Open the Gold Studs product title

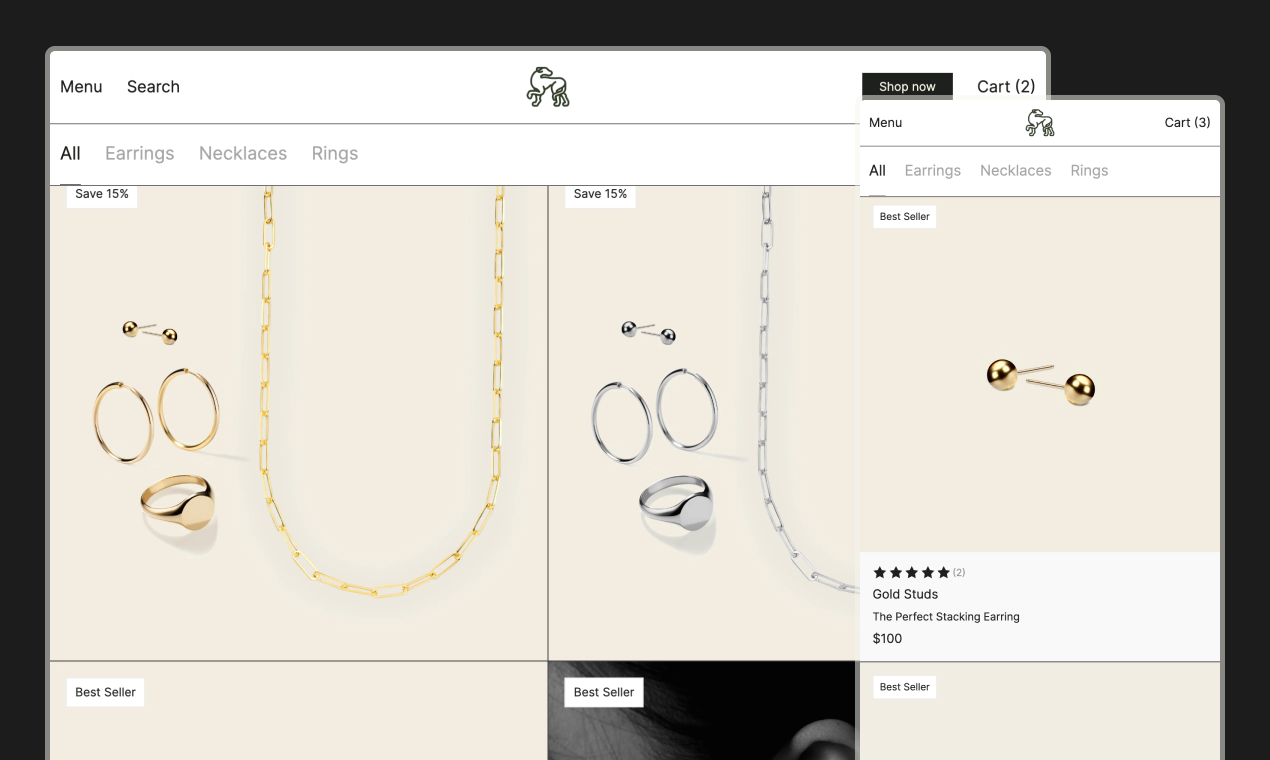pos(905,594)
